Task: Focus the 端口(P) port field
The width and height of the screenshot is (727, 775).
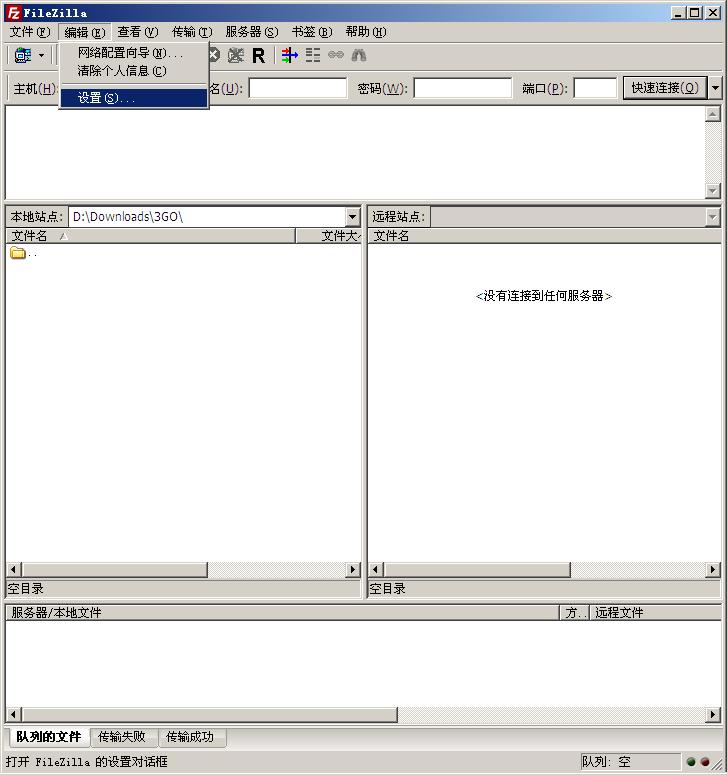Action: click(x=595, y=88)
